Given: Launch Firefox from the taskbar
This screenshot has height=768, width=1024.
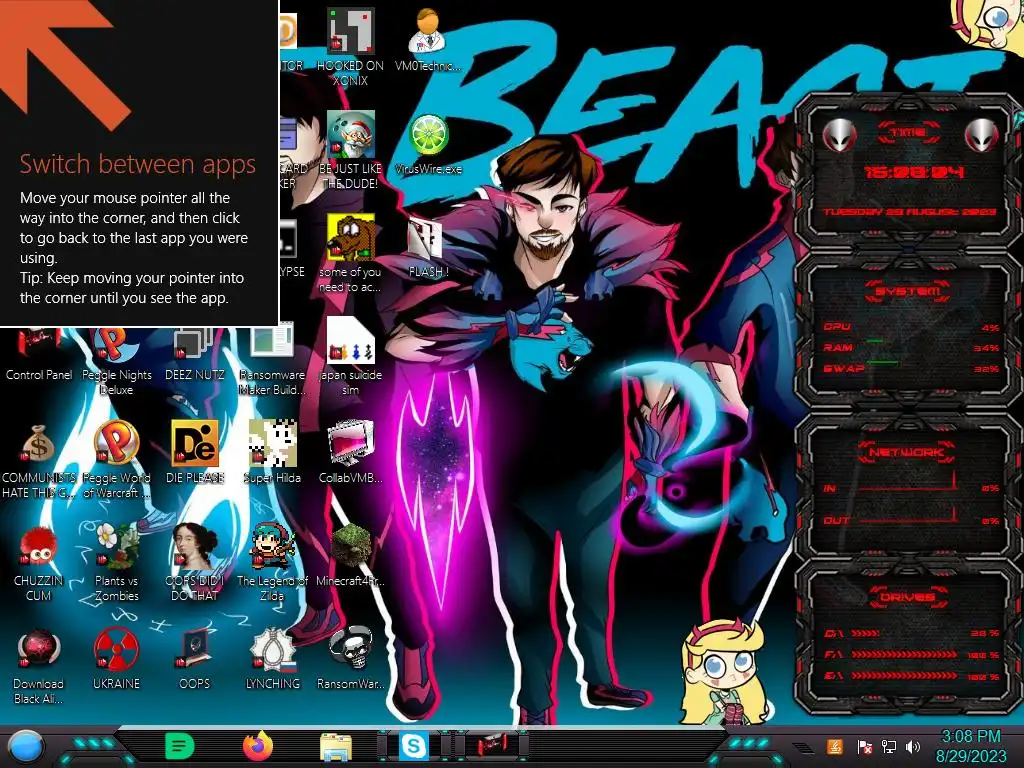Looking at the screenshot, I should tap(258, 746).
